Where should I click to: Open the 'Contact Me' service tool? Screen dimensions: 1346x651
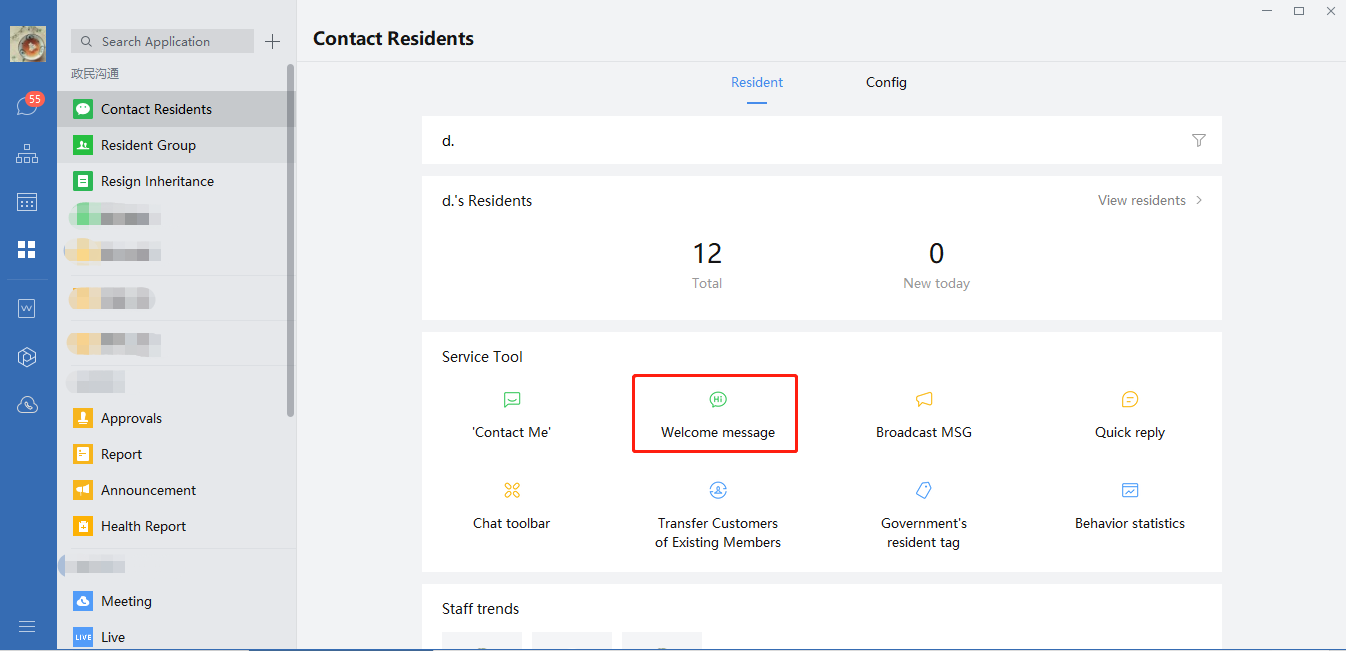(x=511, y=415)
